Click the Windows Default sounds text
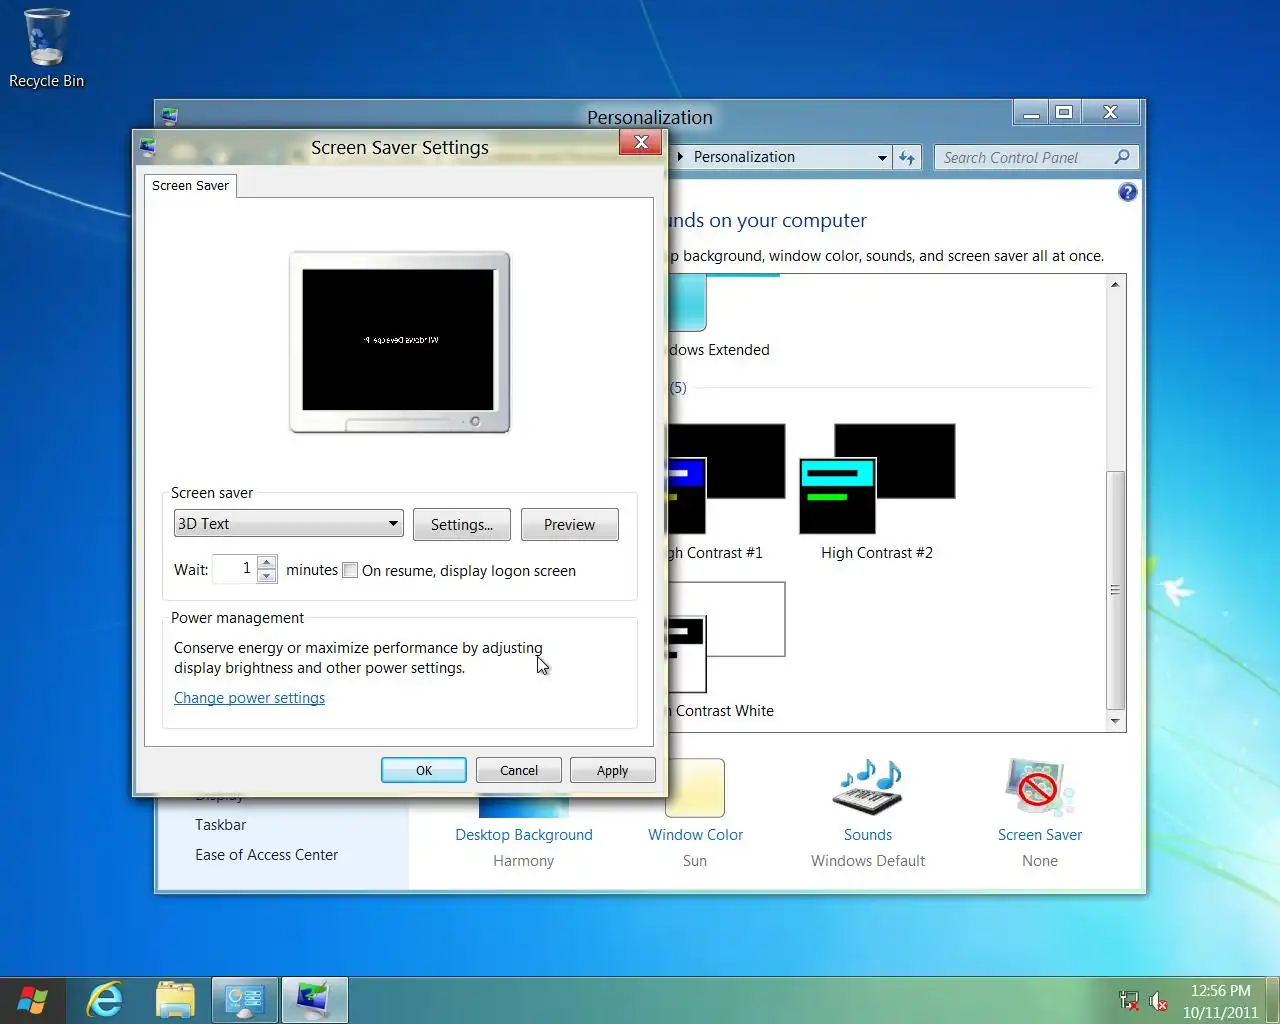This screenshot has width=1280, height=1024. (x=868, y=861)
